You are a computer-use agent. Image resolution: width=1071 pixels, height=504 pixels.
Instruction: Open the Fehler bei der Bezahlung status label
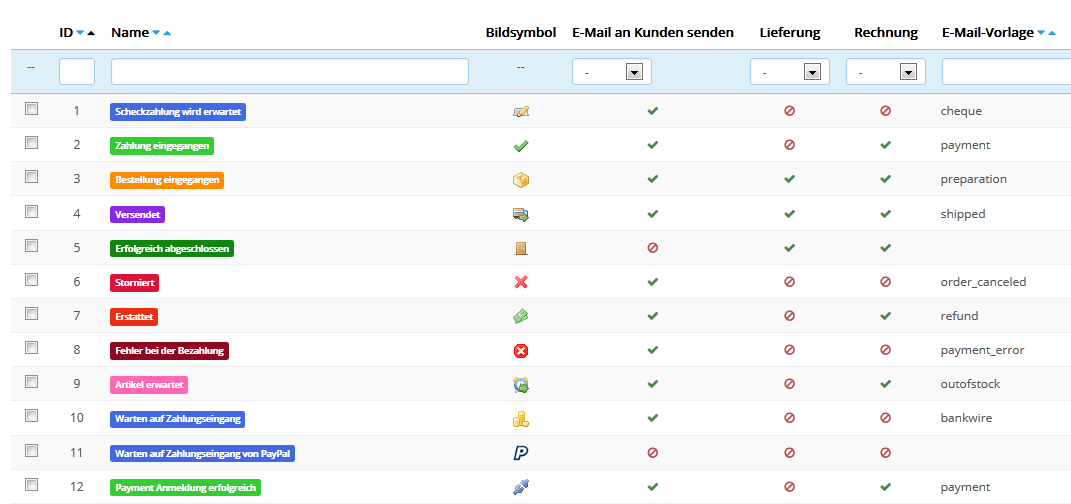tap(169, 351)
